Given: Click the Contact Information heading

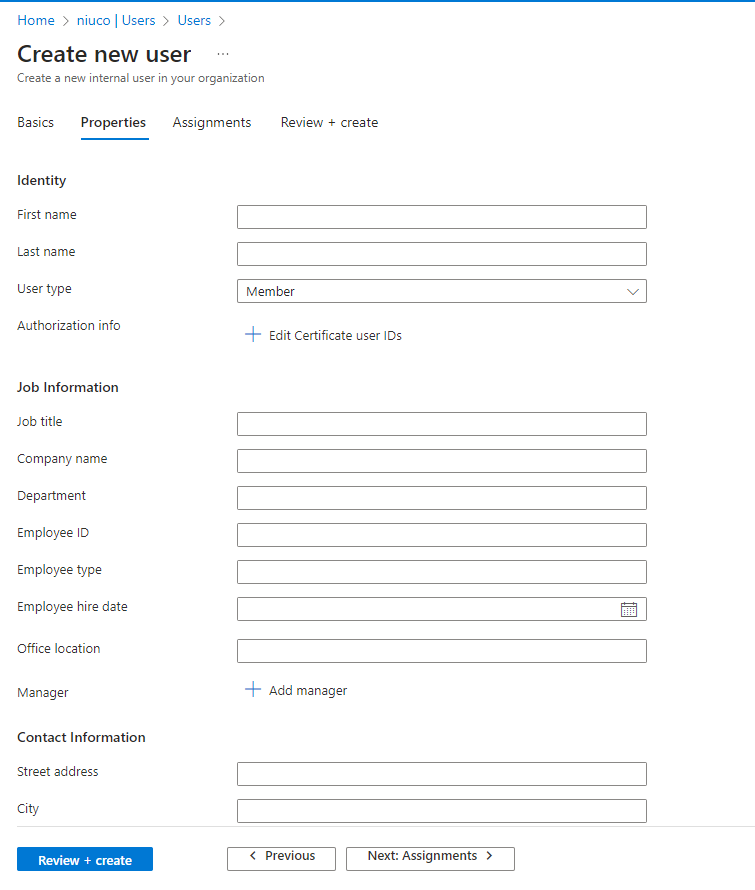Looking at the screenshot, I should pyautogui.click(x=81, y=737).
